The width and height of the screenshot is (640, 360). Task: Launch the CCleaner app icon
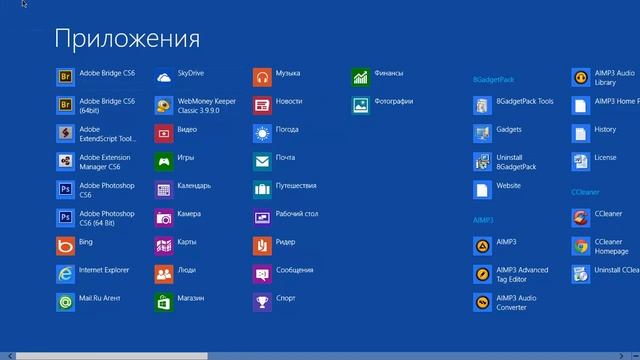pos(580,218)
